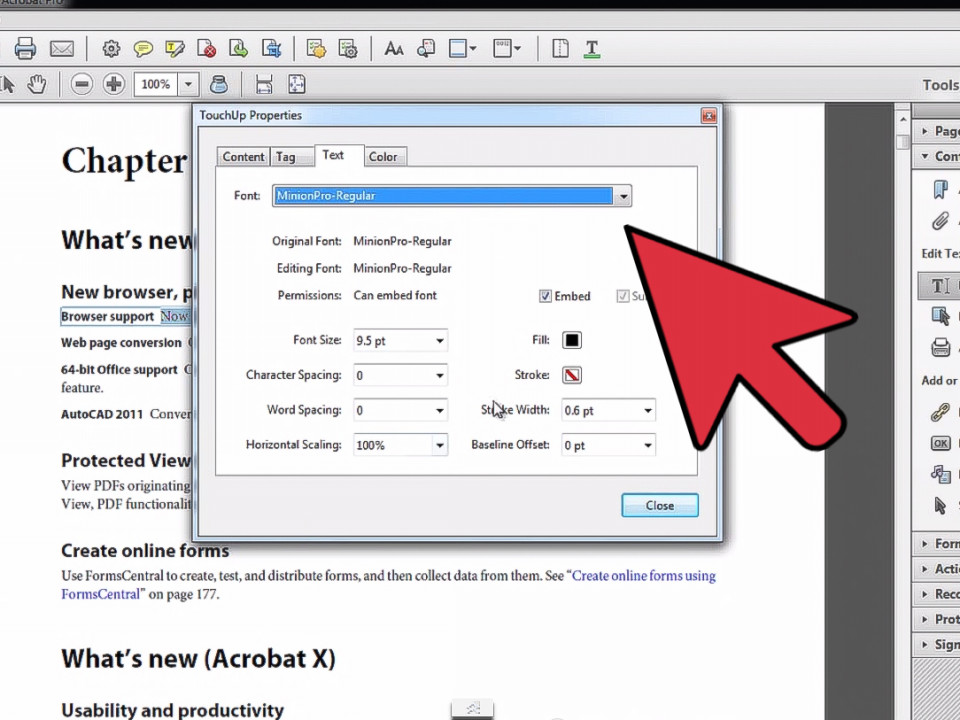Click the zoom in plus button
Viewport: 960px width, 720px height.
click(113, 85)
